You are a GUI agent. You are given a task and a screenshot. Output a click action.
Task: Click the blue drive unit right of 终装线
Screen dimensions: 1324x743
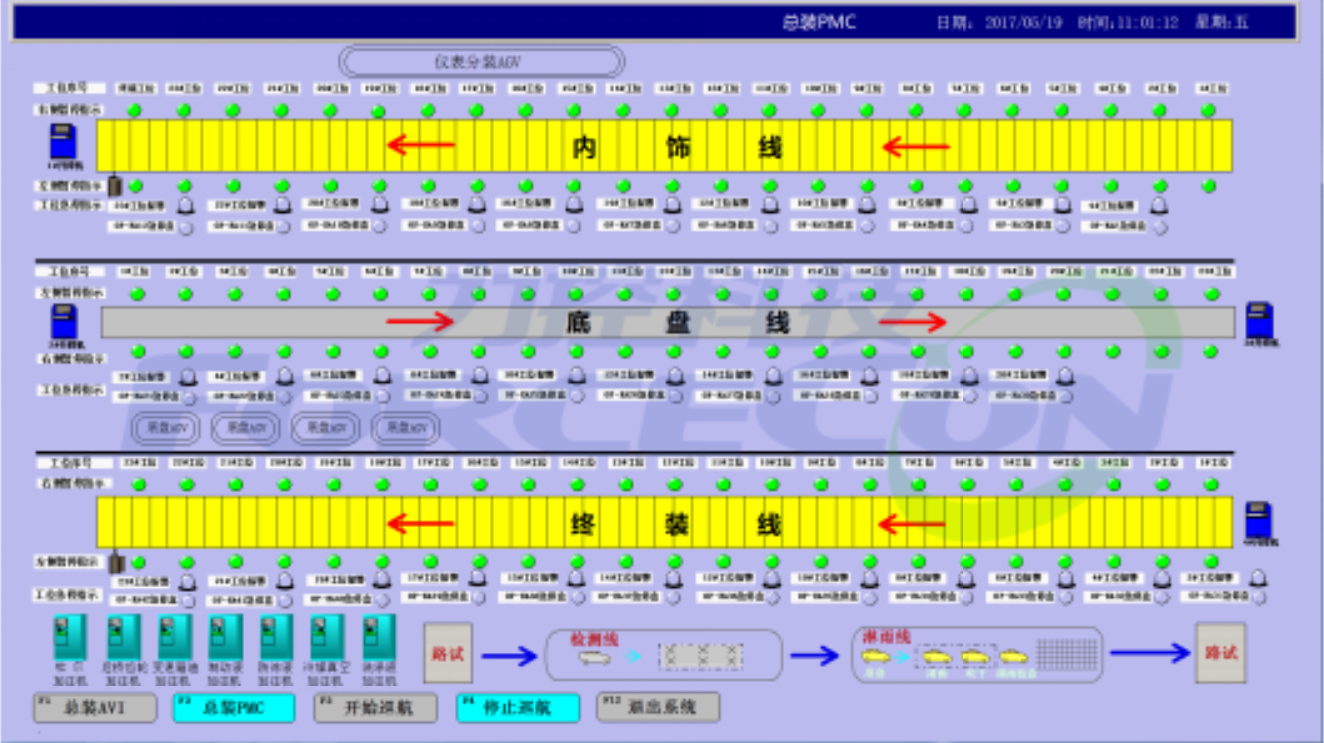(1258, 521)
